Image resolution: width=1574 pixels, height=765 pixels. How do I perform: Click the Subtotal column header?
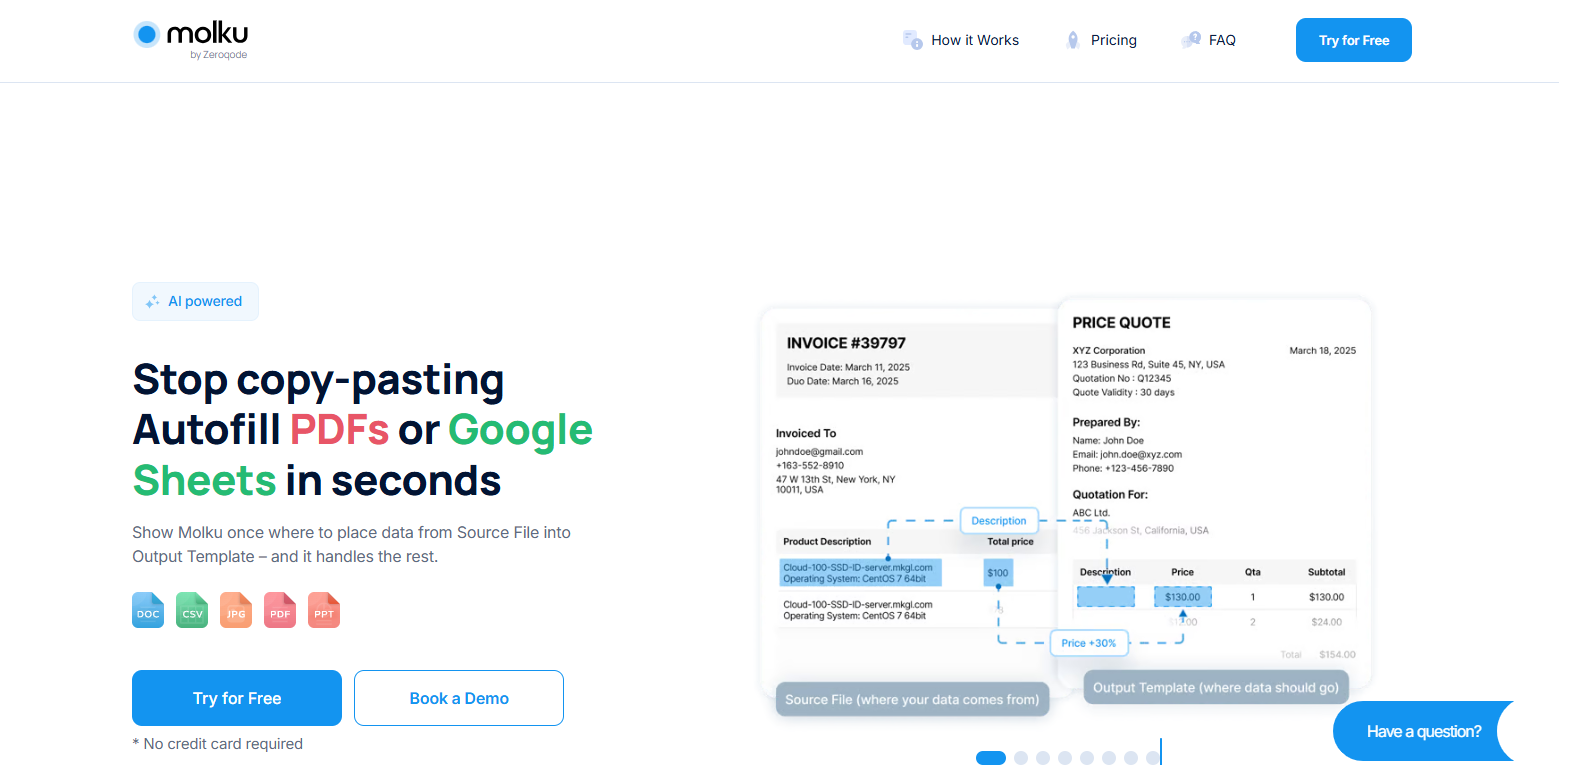(1326, 572)
